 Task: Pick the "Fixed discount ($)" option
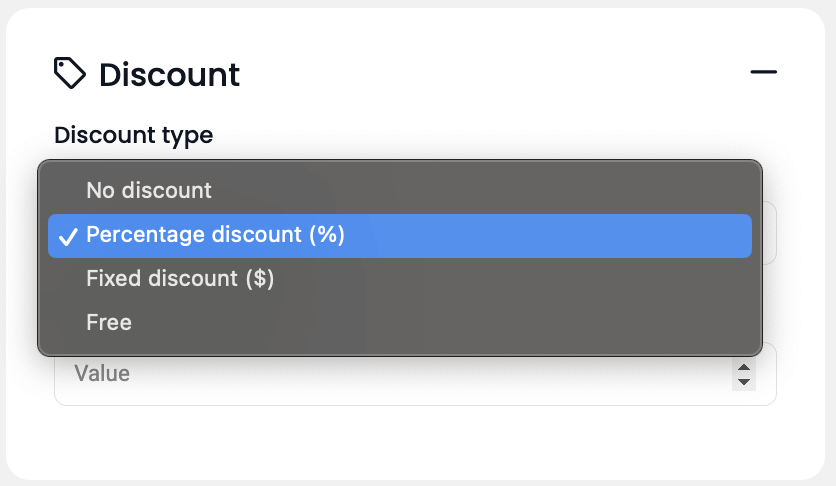coord(180,279)
